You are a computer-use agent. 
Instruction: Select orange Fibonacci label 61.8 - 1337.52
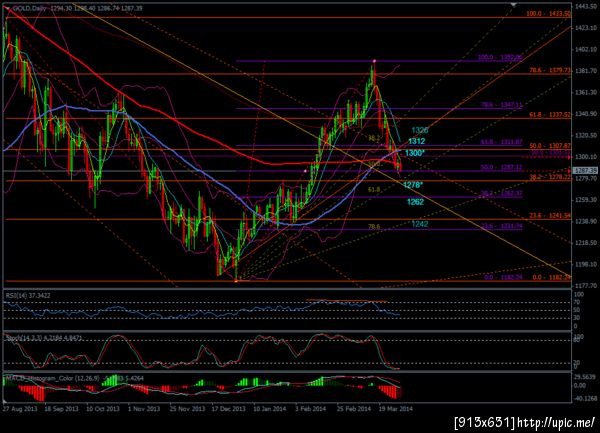click(x=550, y=114)
